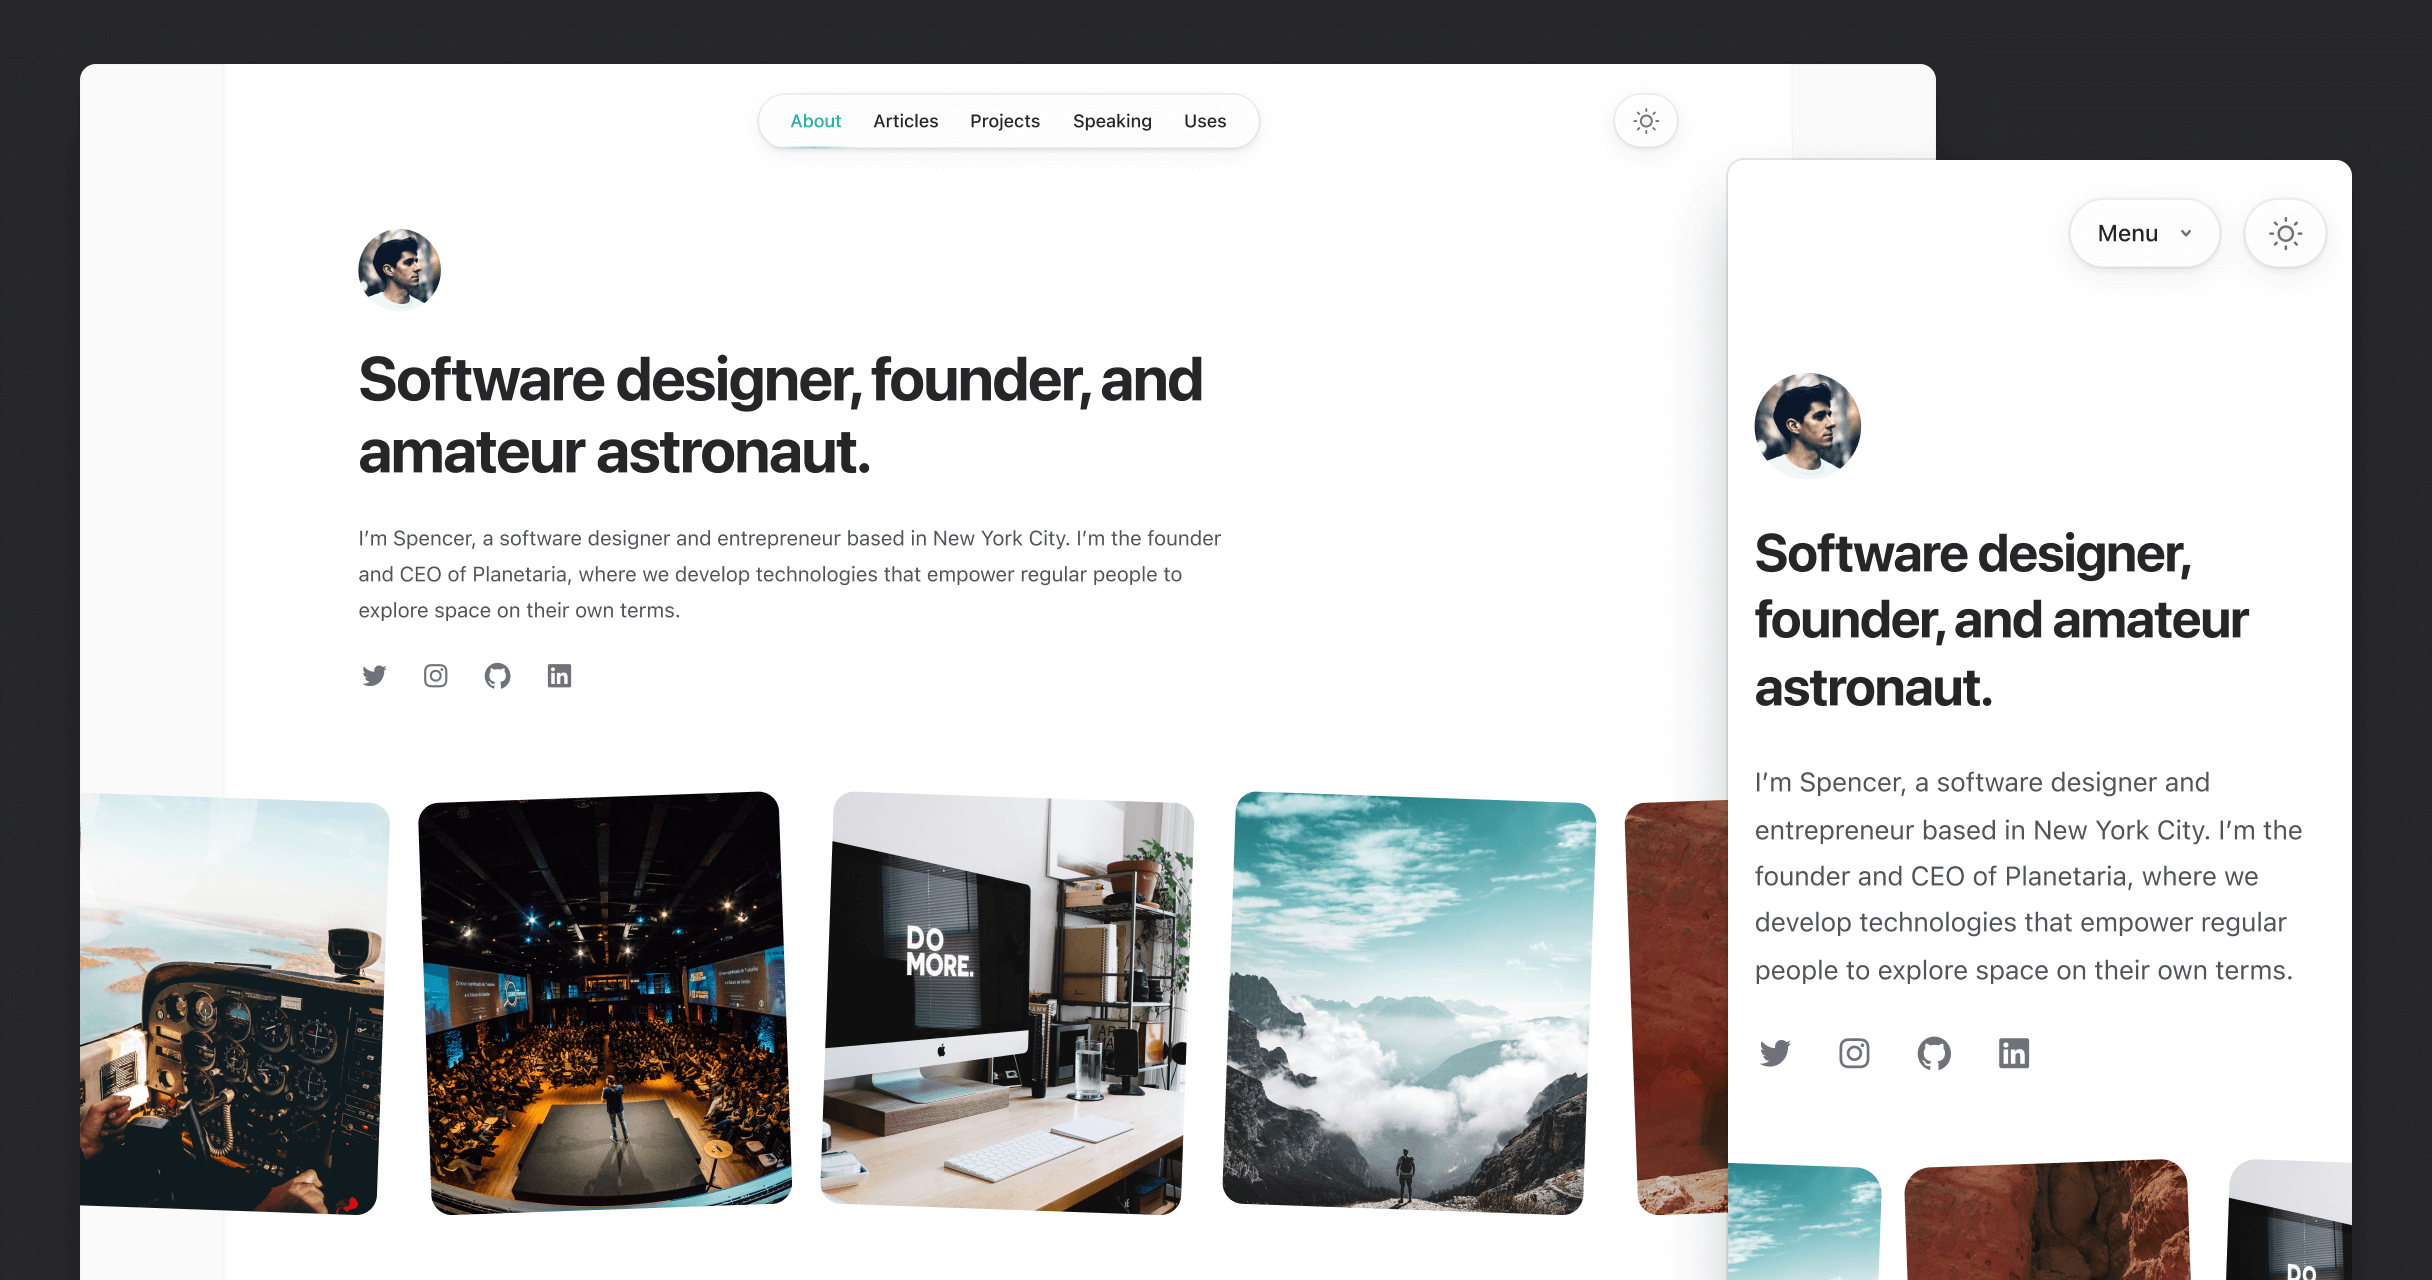Click the Instagram icon on mobile view
The image size is (2432, 1280).
pos(1855,1053)
